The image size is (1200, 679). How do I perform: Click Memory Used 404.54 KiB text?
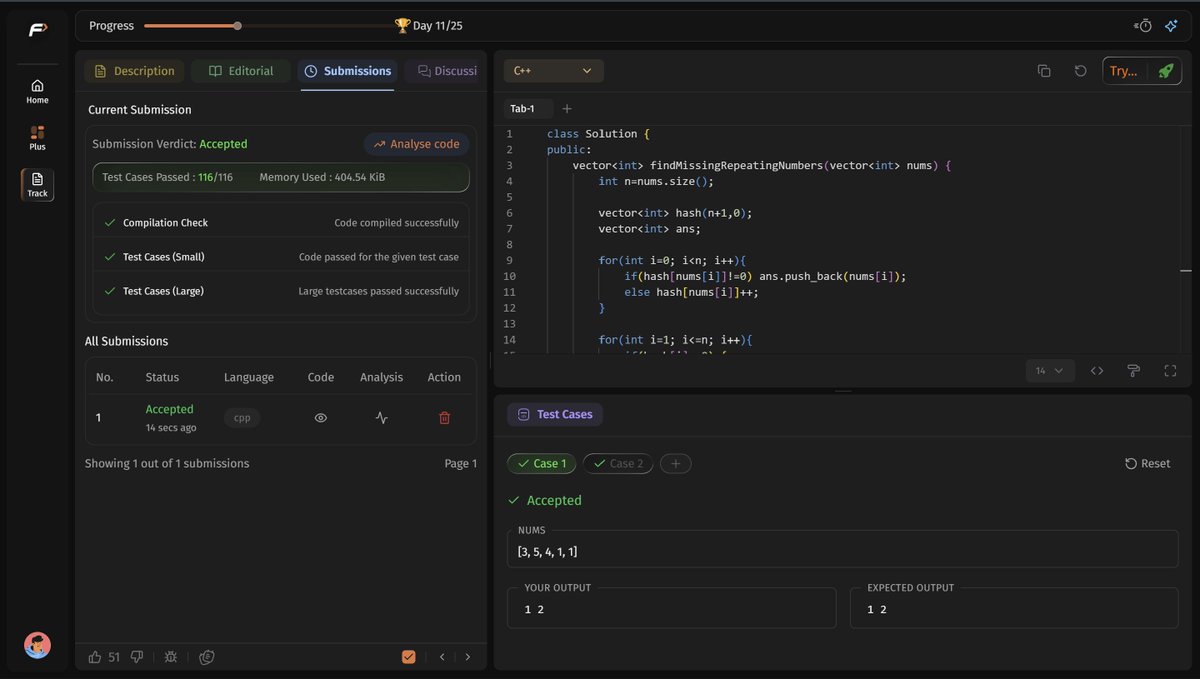point(322,177)
